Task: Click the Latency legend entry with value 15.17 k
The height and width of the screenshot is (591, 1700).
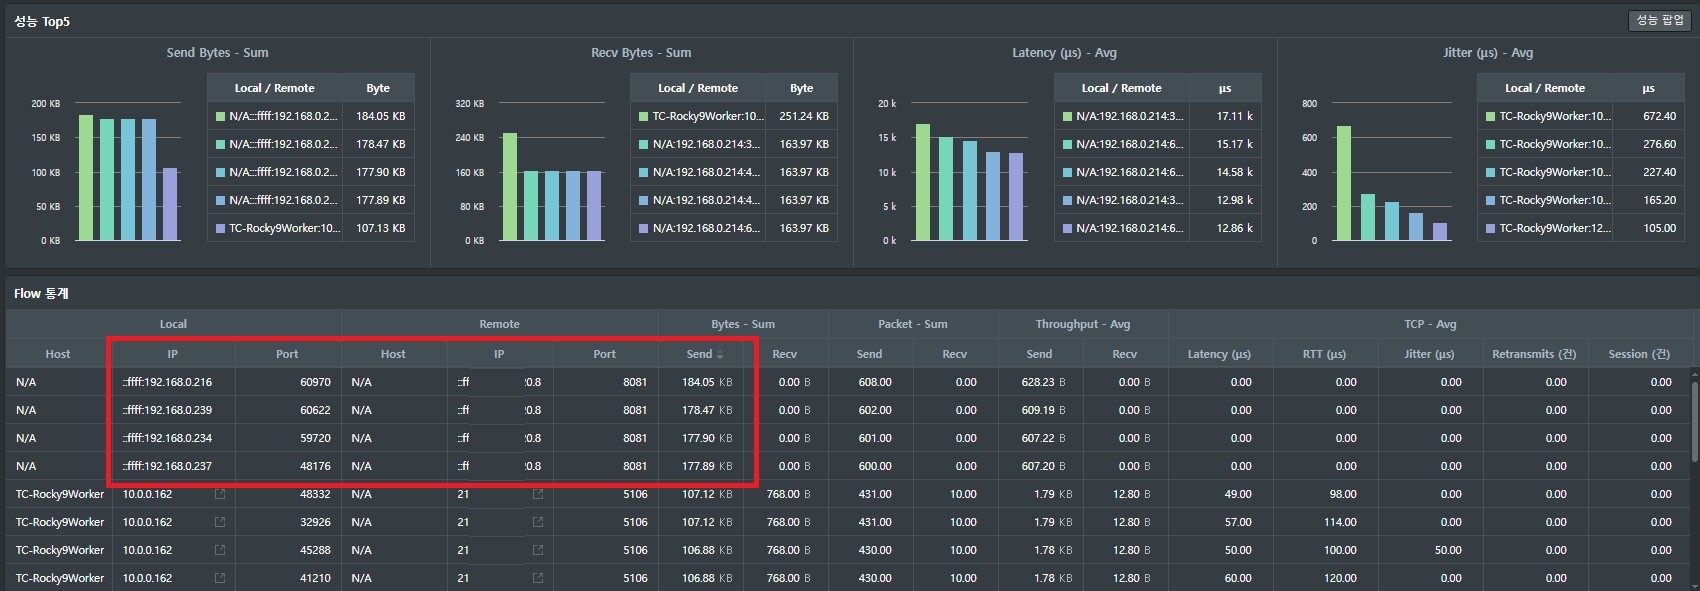Action: (1157, 144)
